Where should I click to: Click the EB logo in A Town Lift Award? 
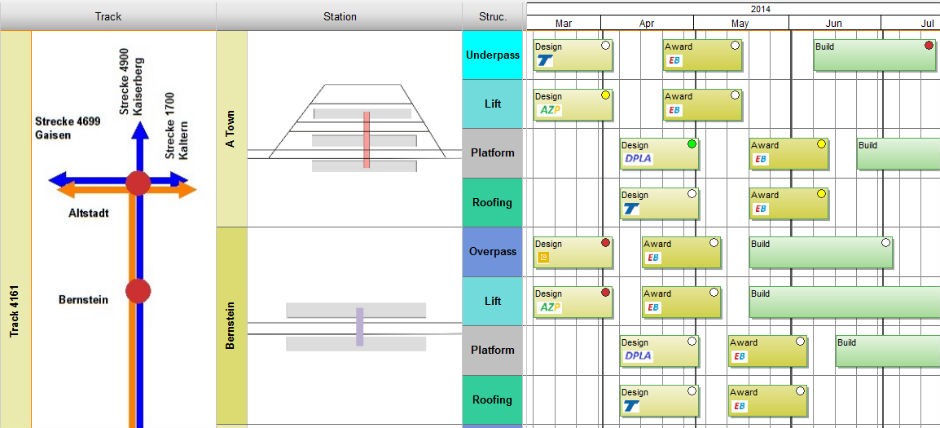(674, 110)
